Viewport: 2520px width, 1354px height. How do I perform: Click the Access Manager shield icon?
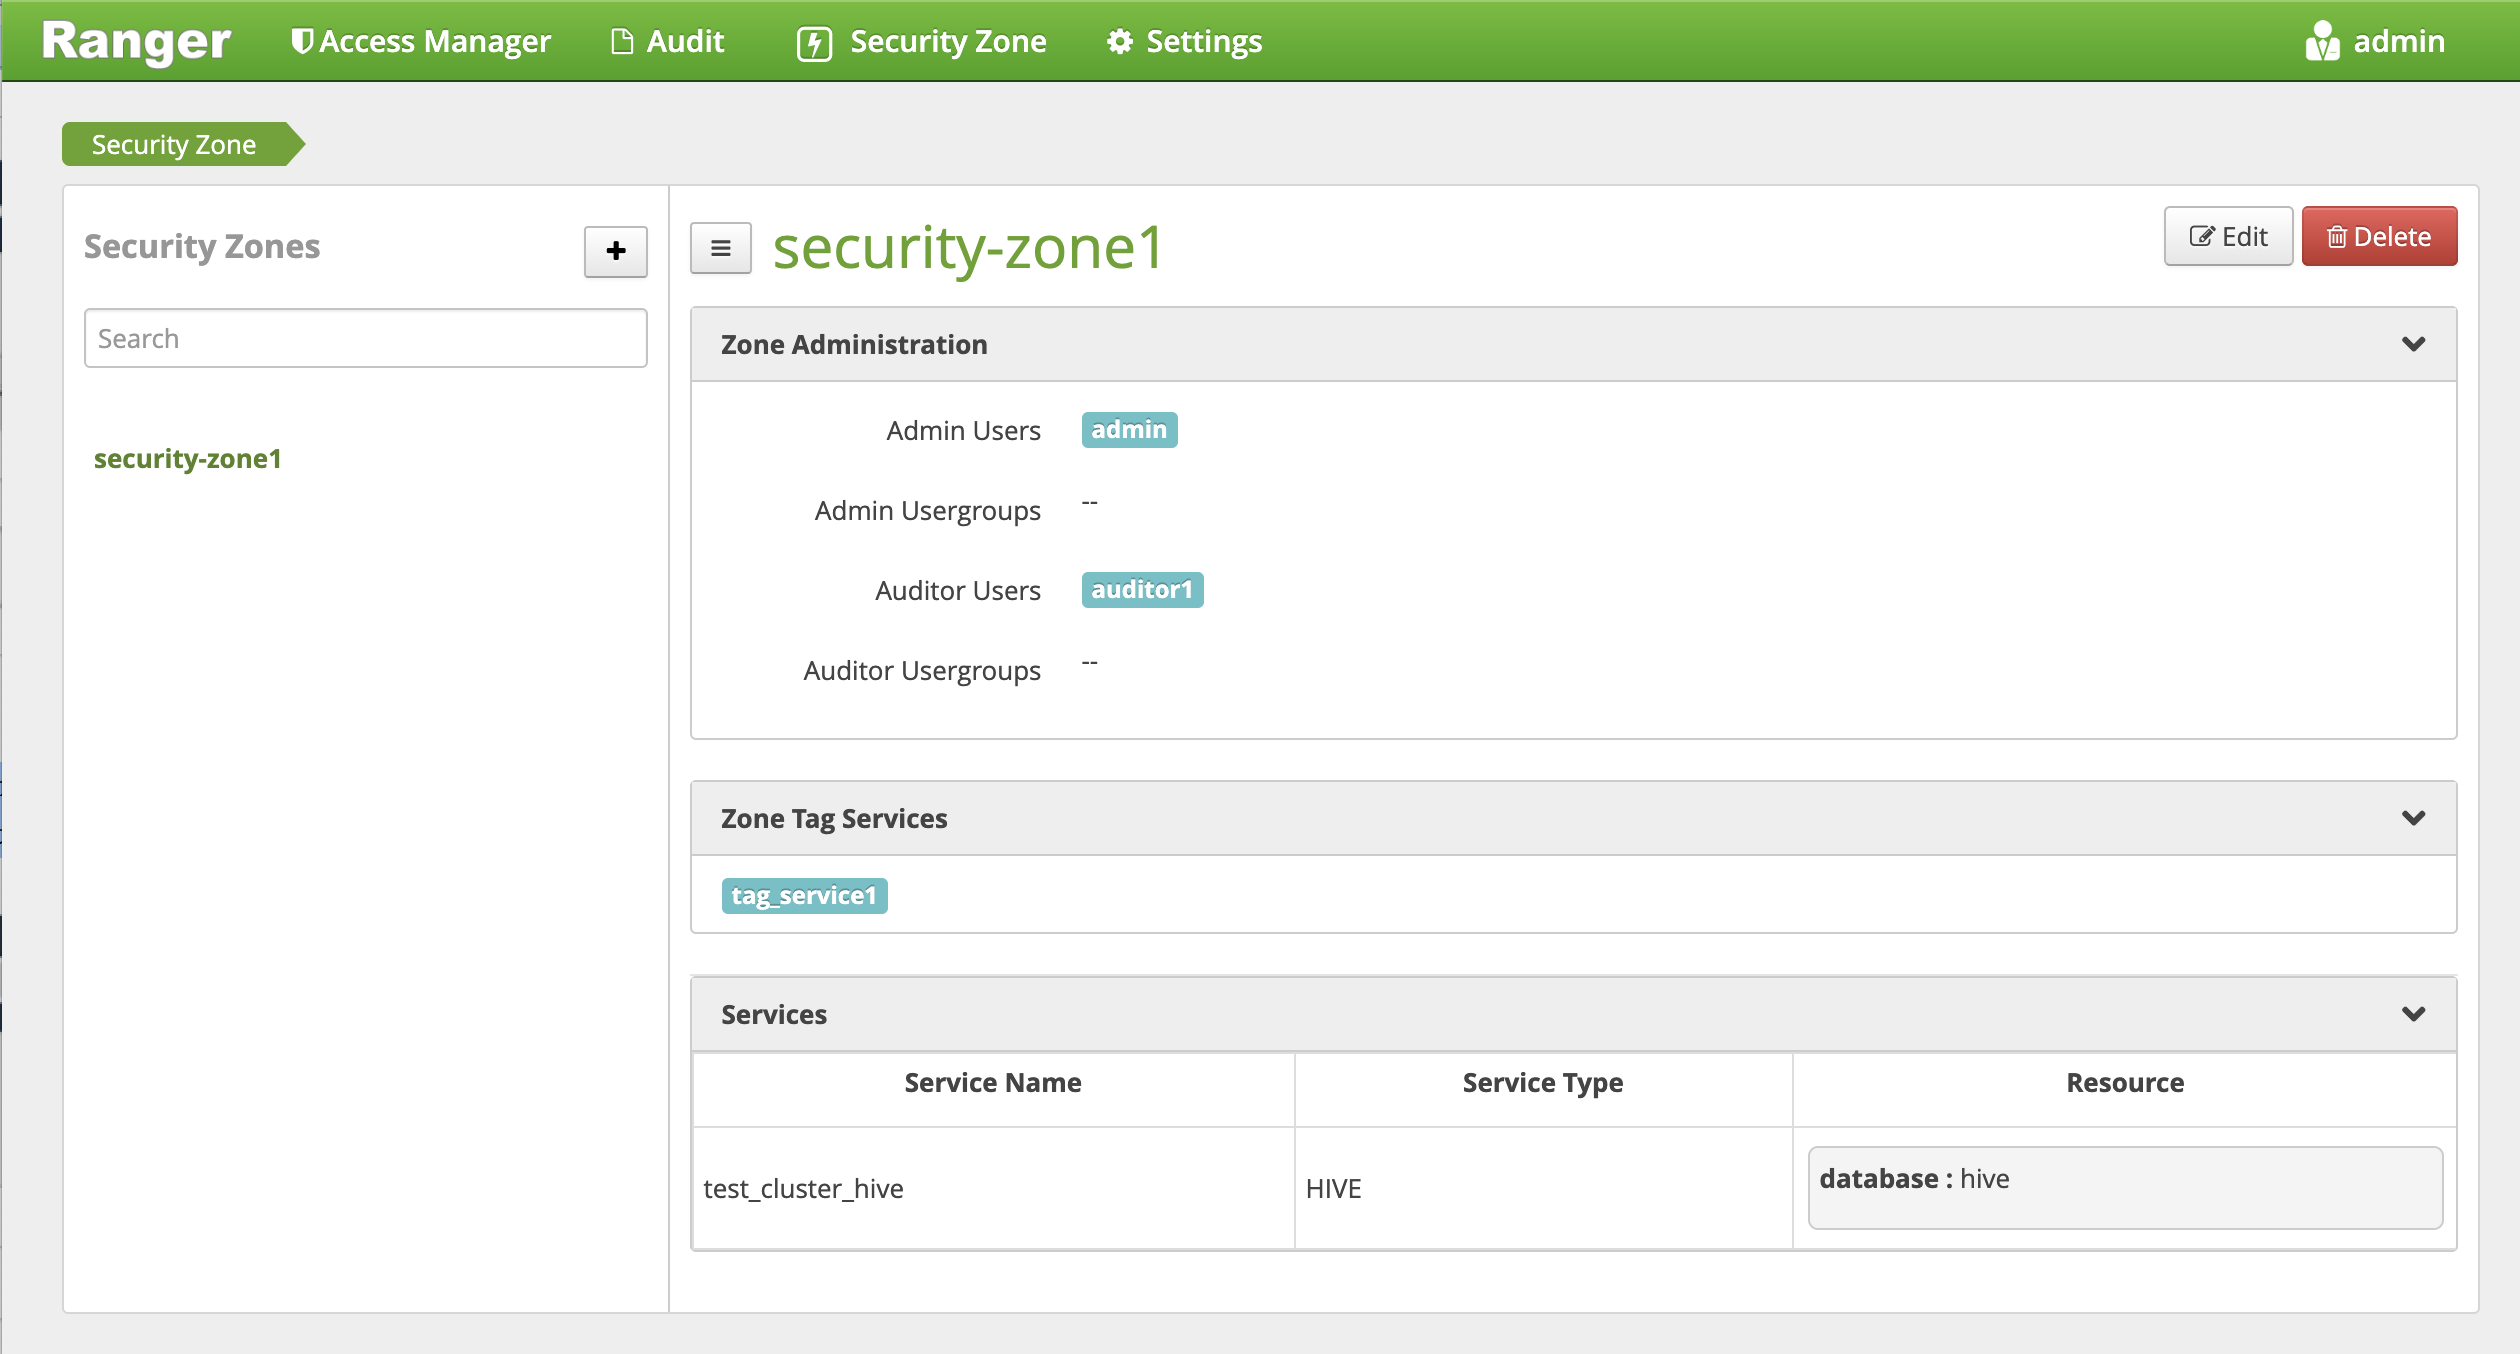(x=298, y=42)
